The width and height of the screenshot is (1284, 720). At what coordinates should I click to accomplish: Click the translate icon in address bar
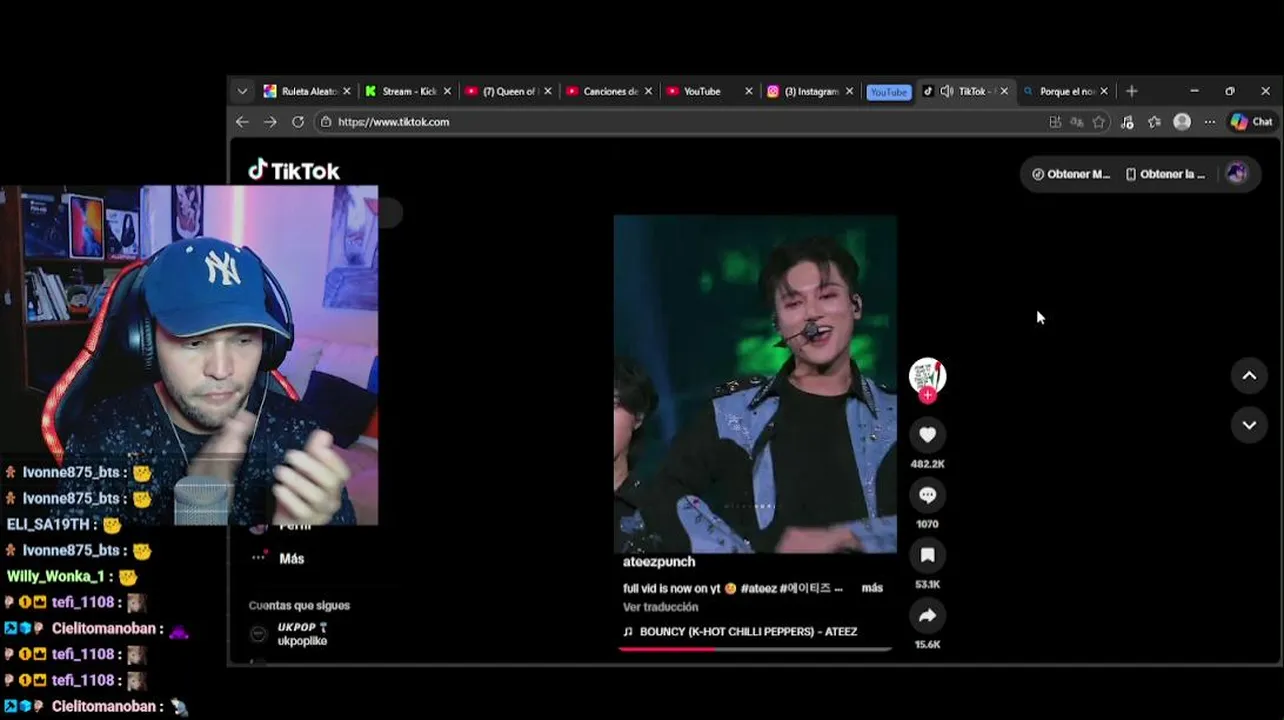pyautogui.click(x=1077, y=122)
